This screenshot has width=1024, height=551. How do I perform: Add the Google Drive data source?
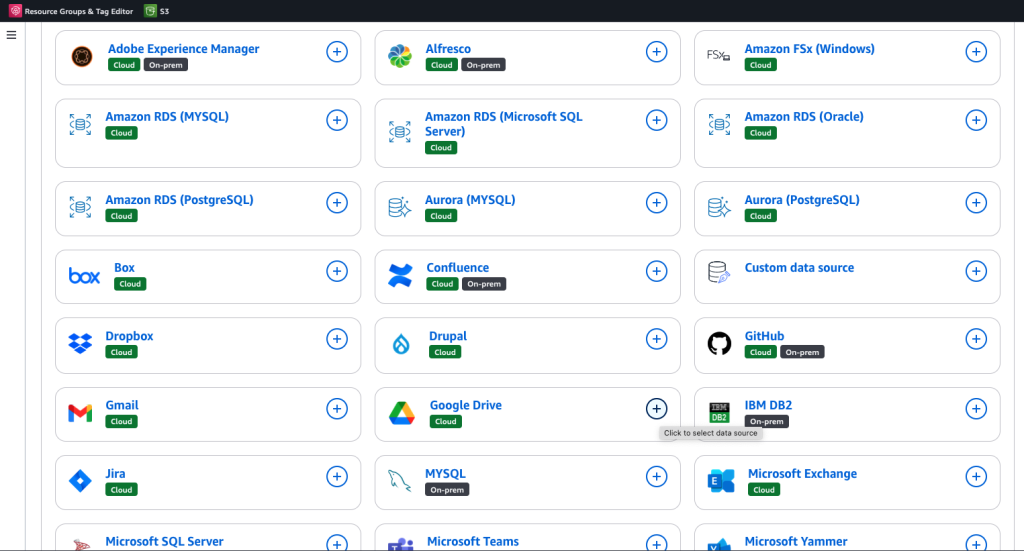pyautogui.click(x=656, y=409)
